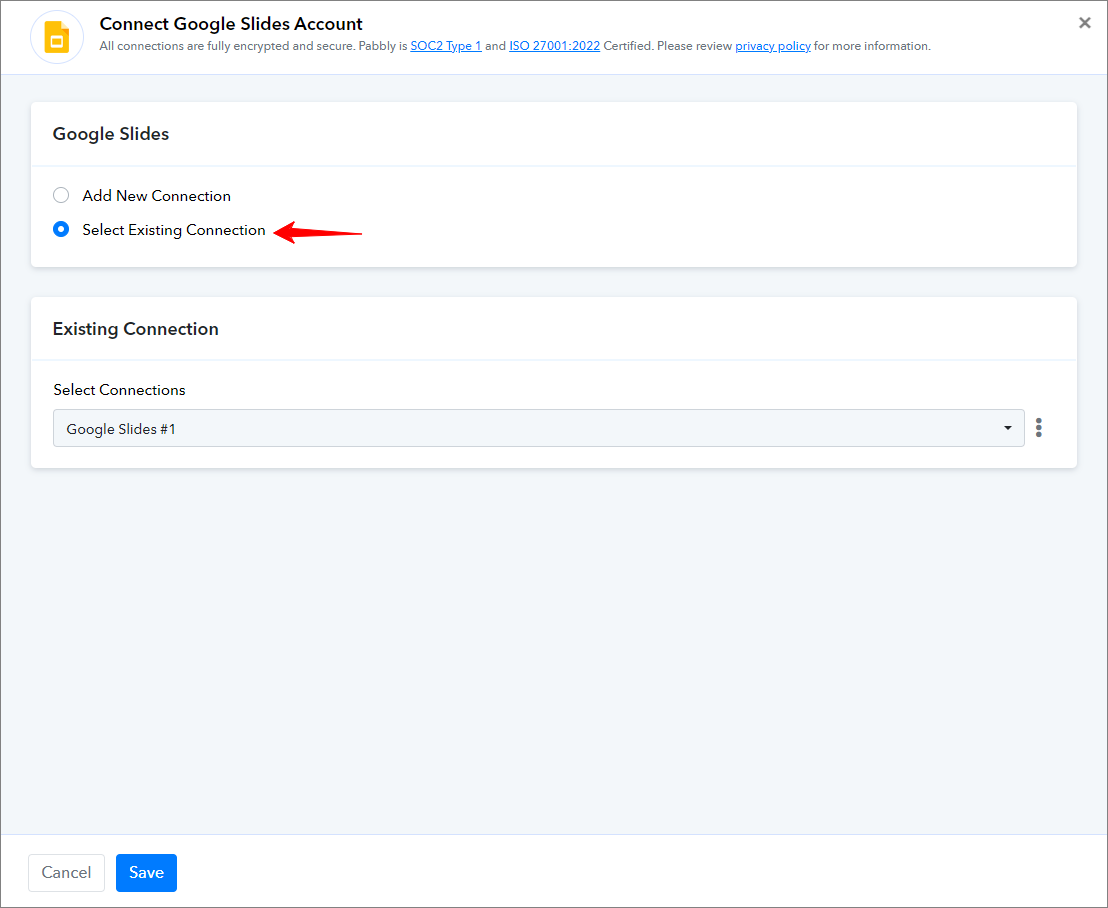The width and height of the screenshot is (1108, 908).
Task: Click the Save button
Action: pos(146,873)
